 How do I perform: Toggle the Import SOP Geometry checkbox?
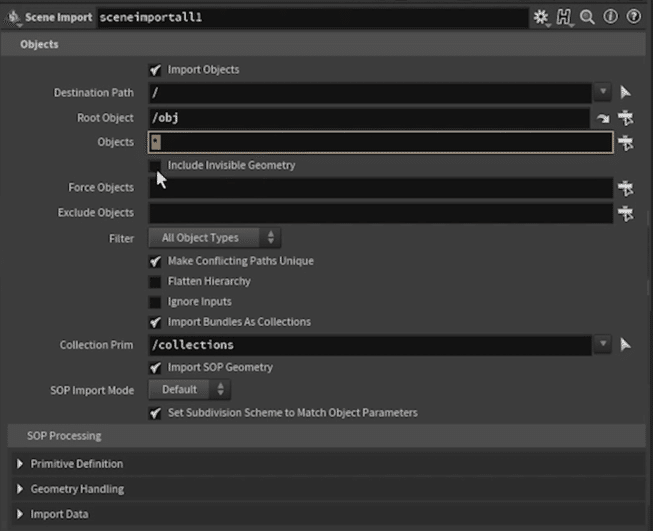[x=155, y=368]
